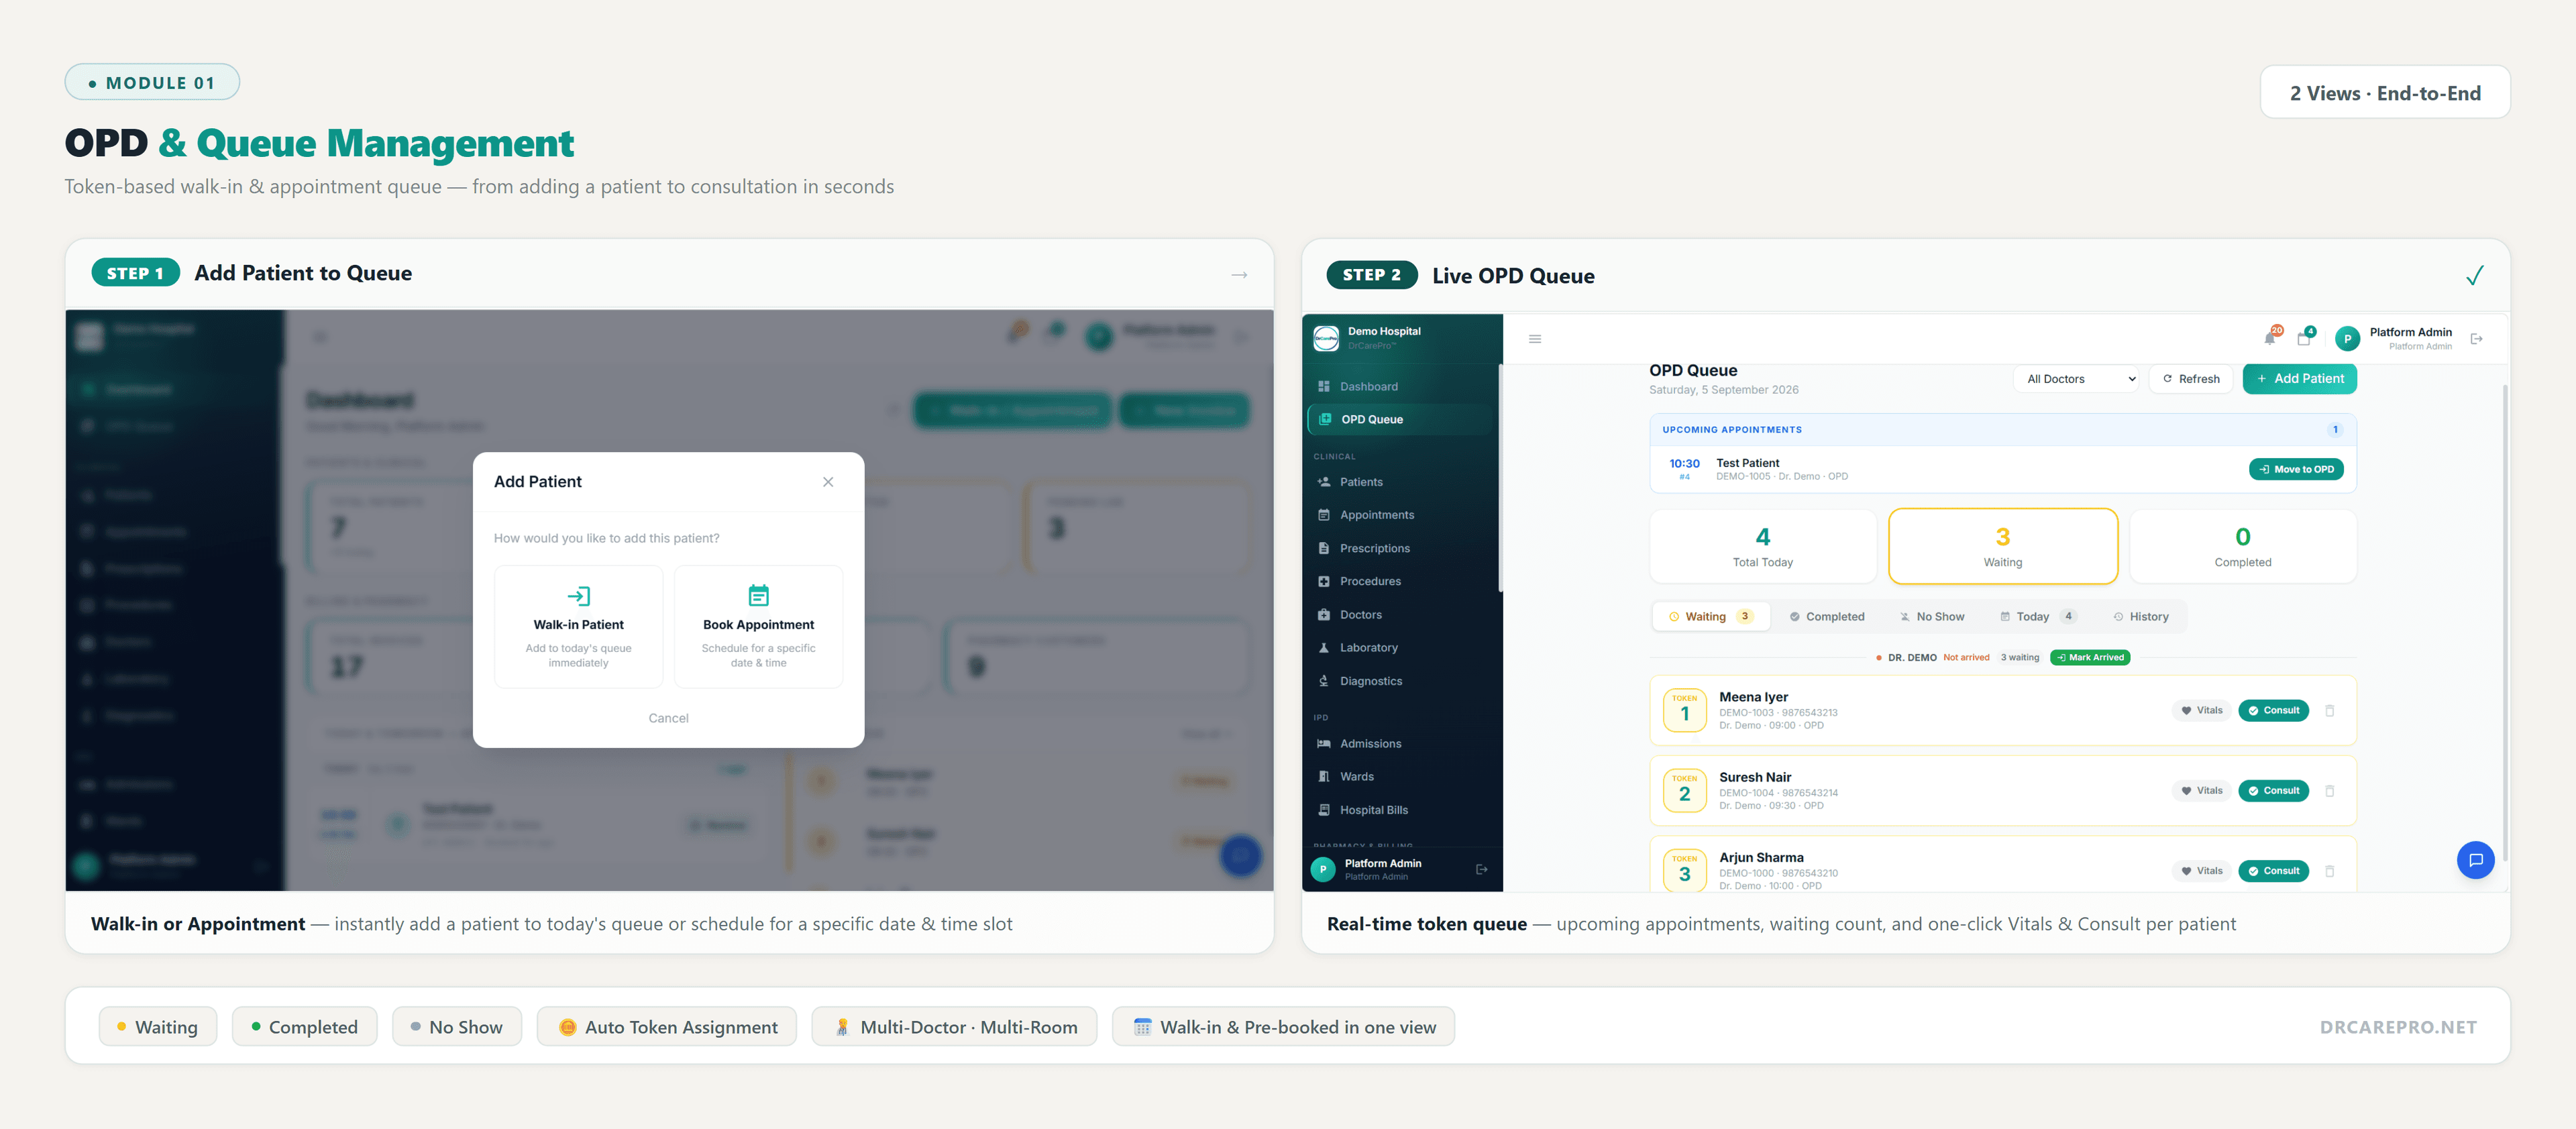
Task: Switch to the No Show tab
Action: 1932,616
